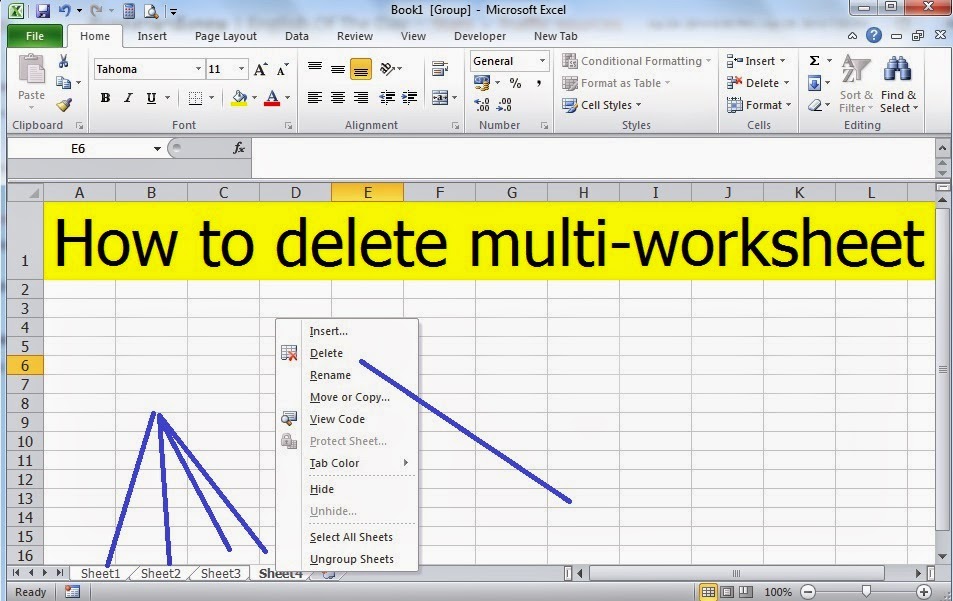The width and height of the screenshot is (953, 601).
Task: Click the AutoSum icon
Action: pos(814,60)
